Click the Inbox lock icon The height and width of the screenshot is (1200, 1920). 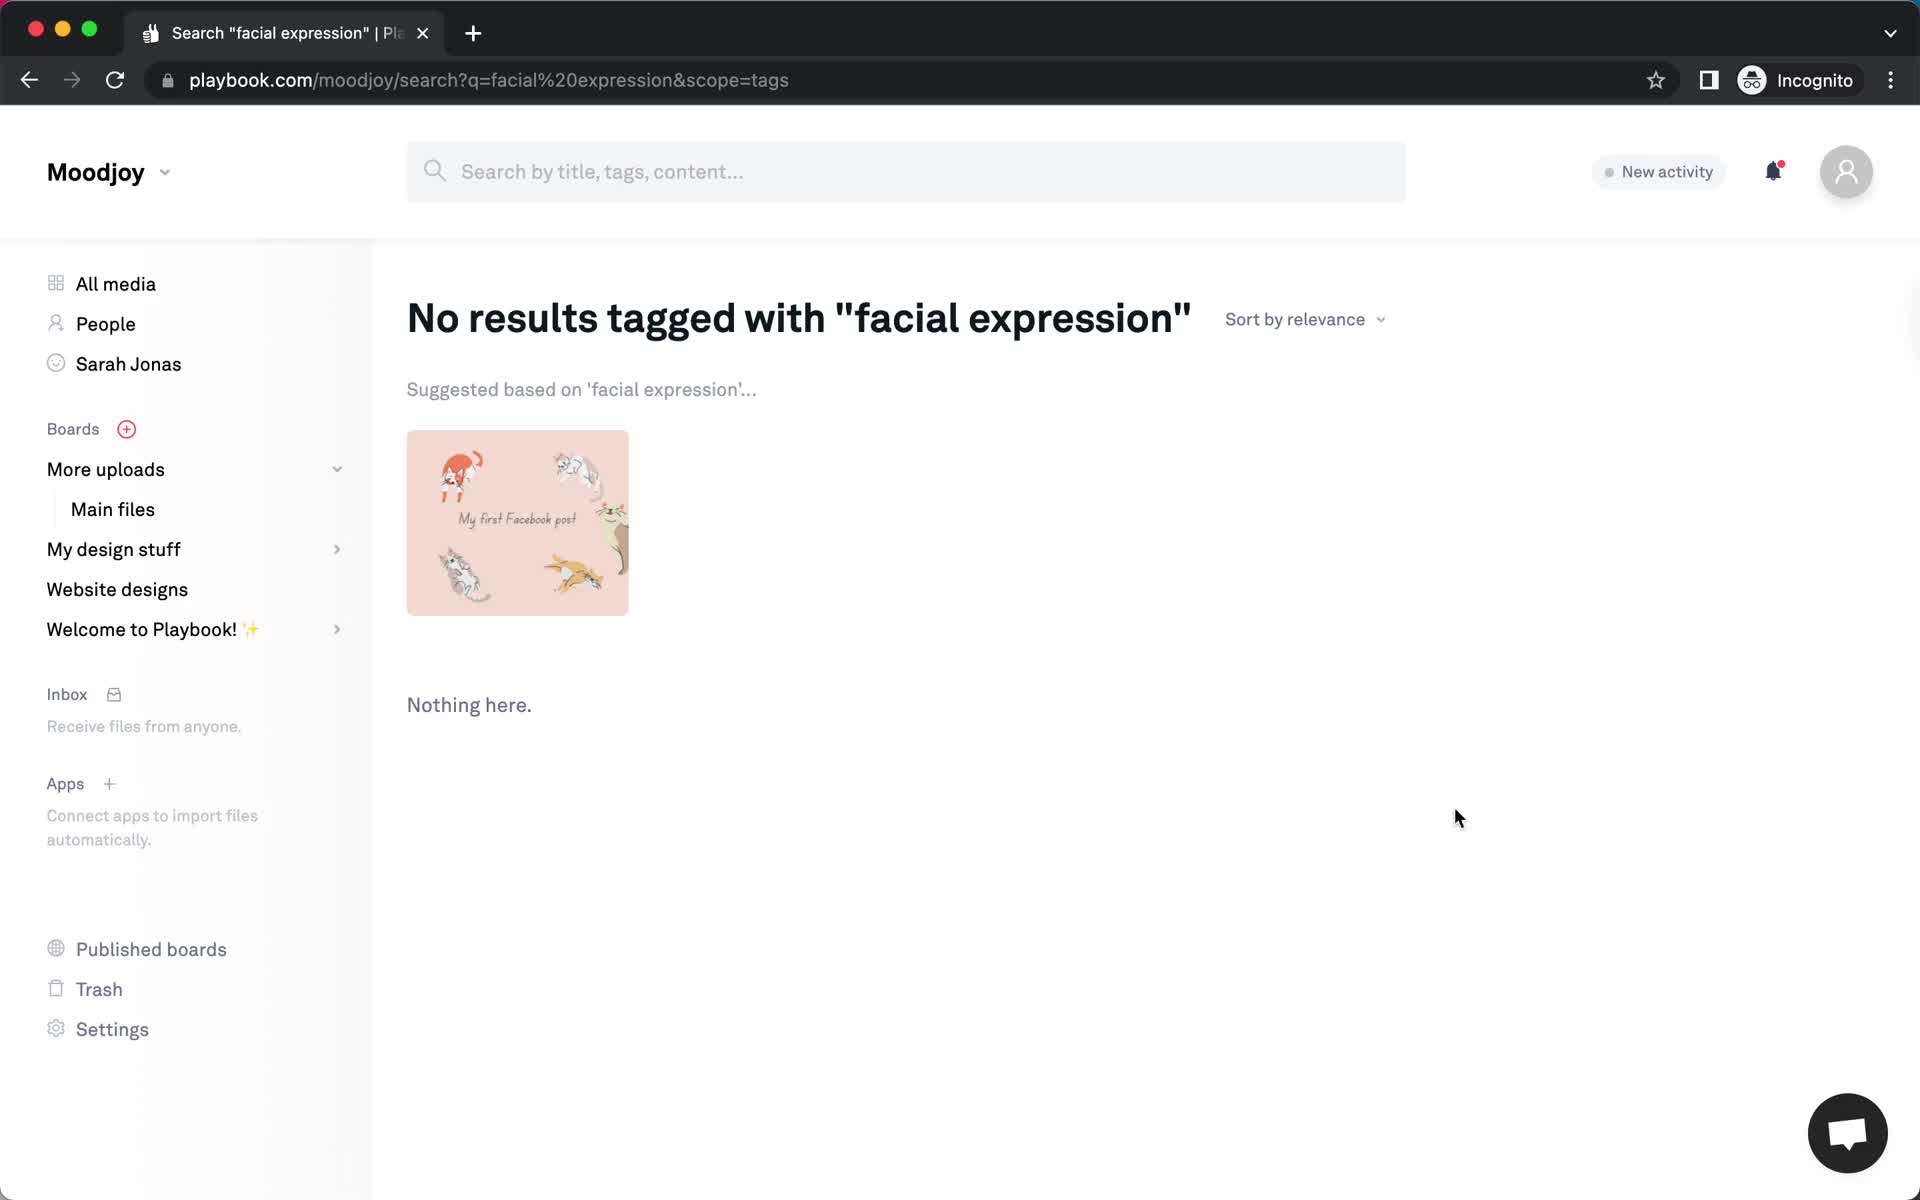click(x=113, y=694)
